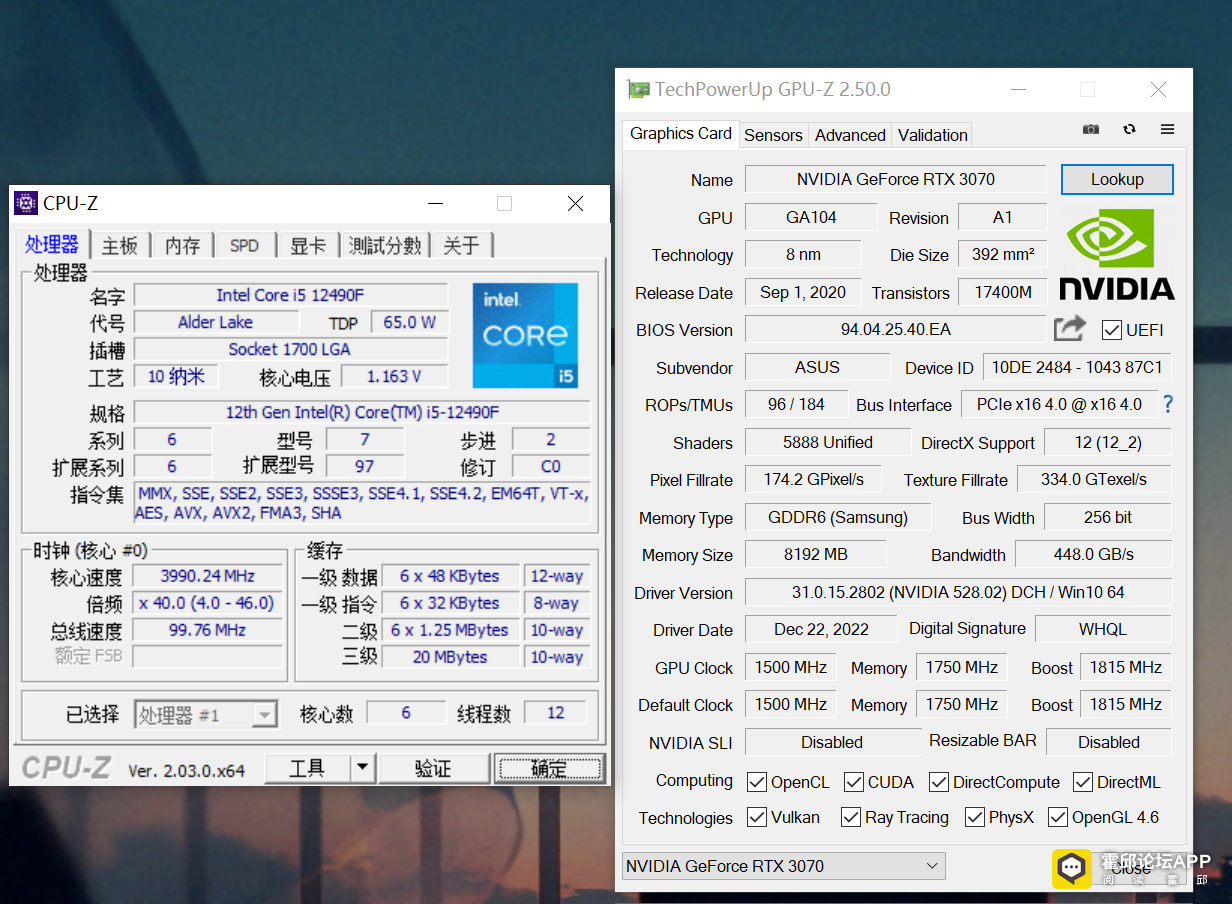Click the Device ID 10DE 2484 value
Image resolution: width=1232 pixels, height=904 pixels.
tap(1077, 367)
